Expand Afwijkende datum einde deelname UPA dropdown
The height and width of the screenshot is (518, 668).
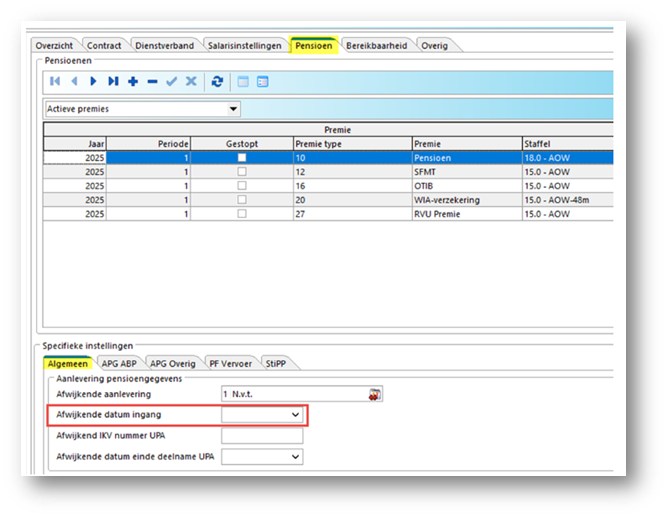(295, 457)
